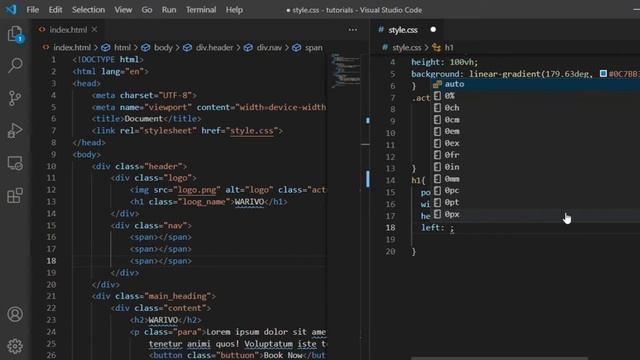This screenshot has height=360, width=640.
Task: Click span in the breadcrumb
Action: [x=313, y=48]
